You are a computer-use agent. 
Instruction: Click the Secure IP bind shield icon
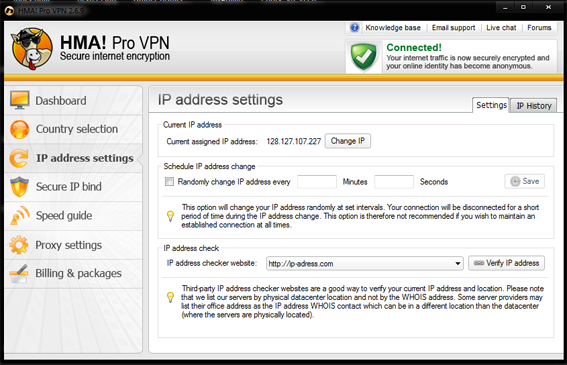[19, 187]
